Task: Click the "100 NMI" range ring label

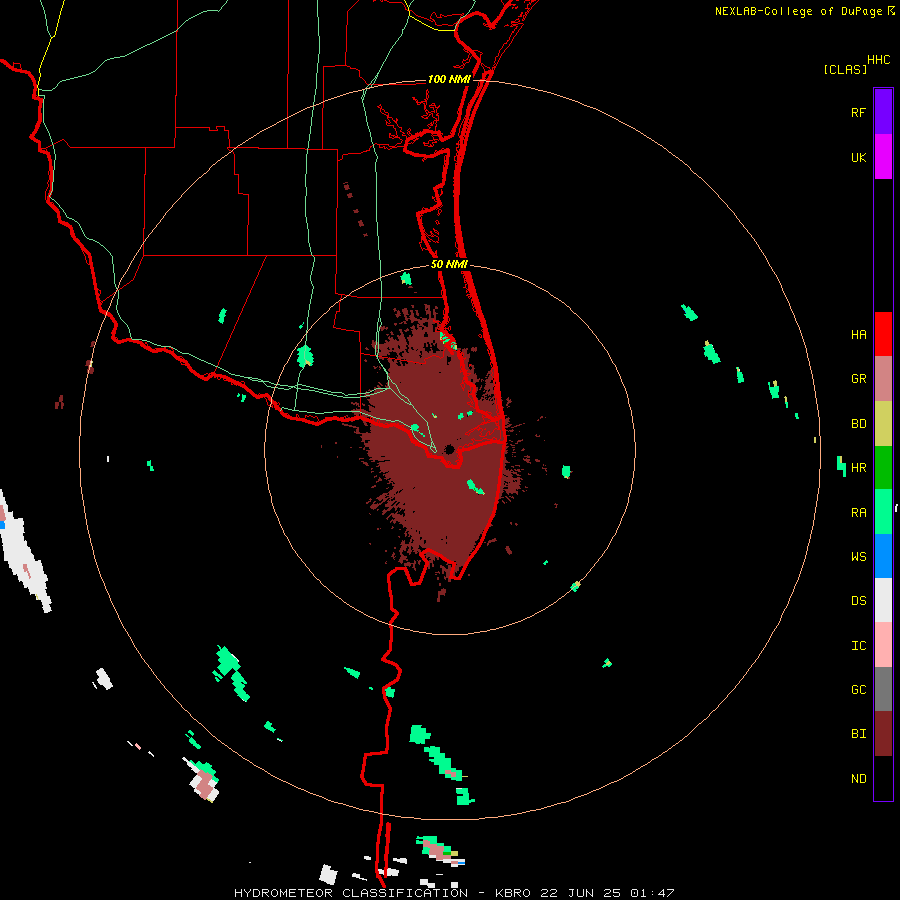Action: (449, 79)
